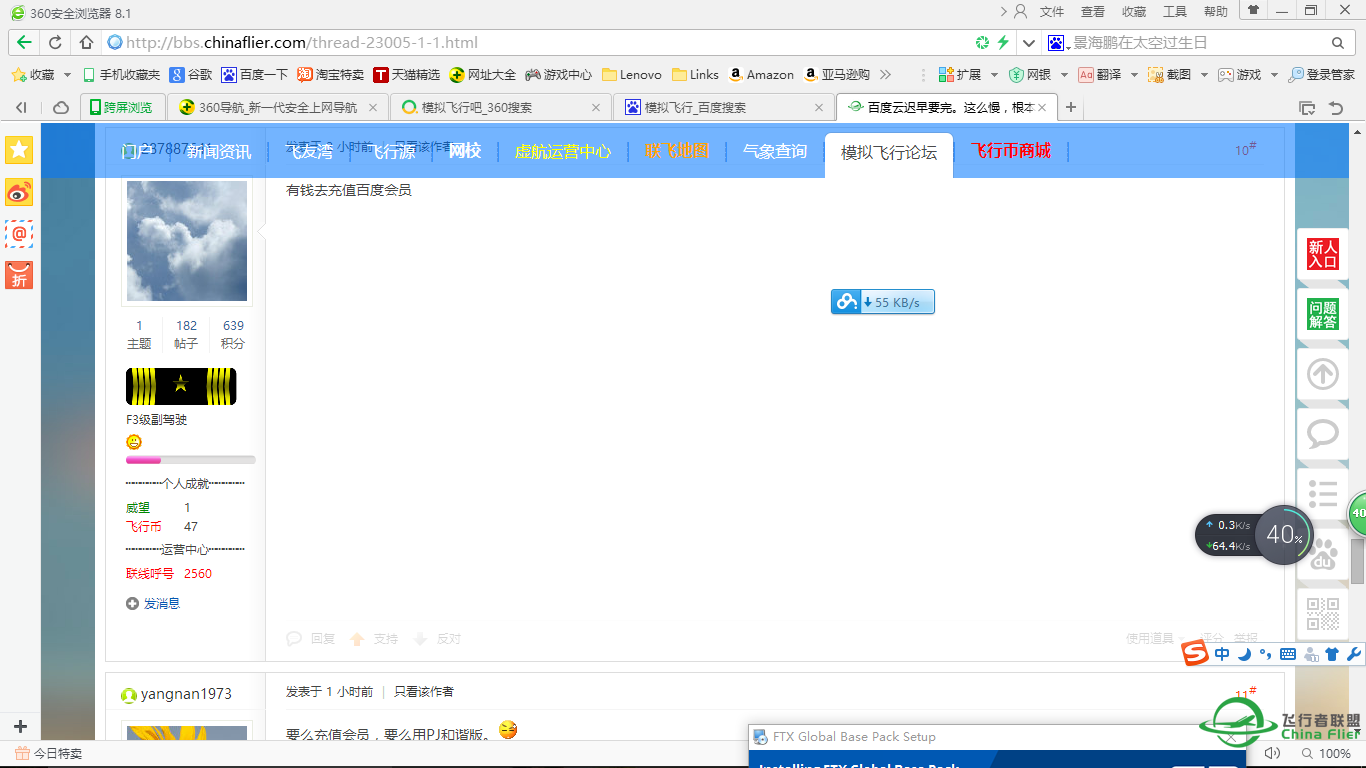
Task: Click the back-to-top arrow icon
Action: (1322, 374)
